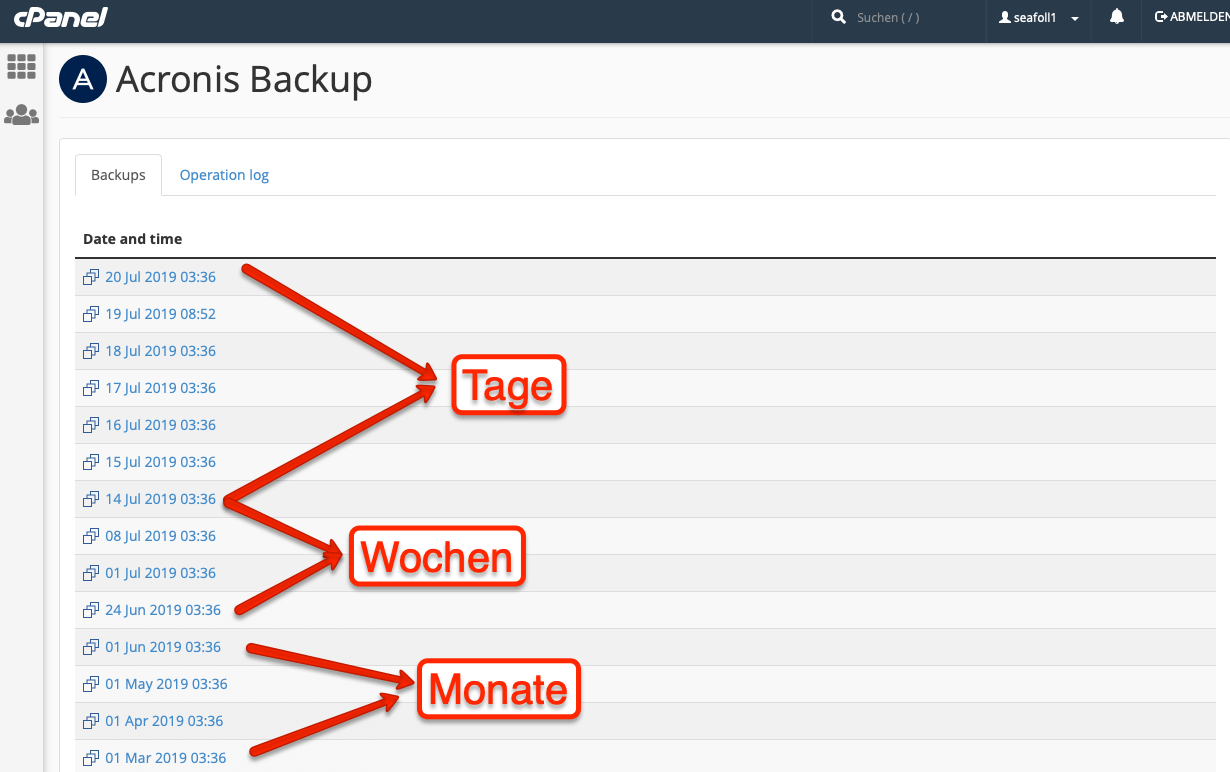
Task: Open the 24 Jun 2019 03:36 backup
Action: point(163,610)
